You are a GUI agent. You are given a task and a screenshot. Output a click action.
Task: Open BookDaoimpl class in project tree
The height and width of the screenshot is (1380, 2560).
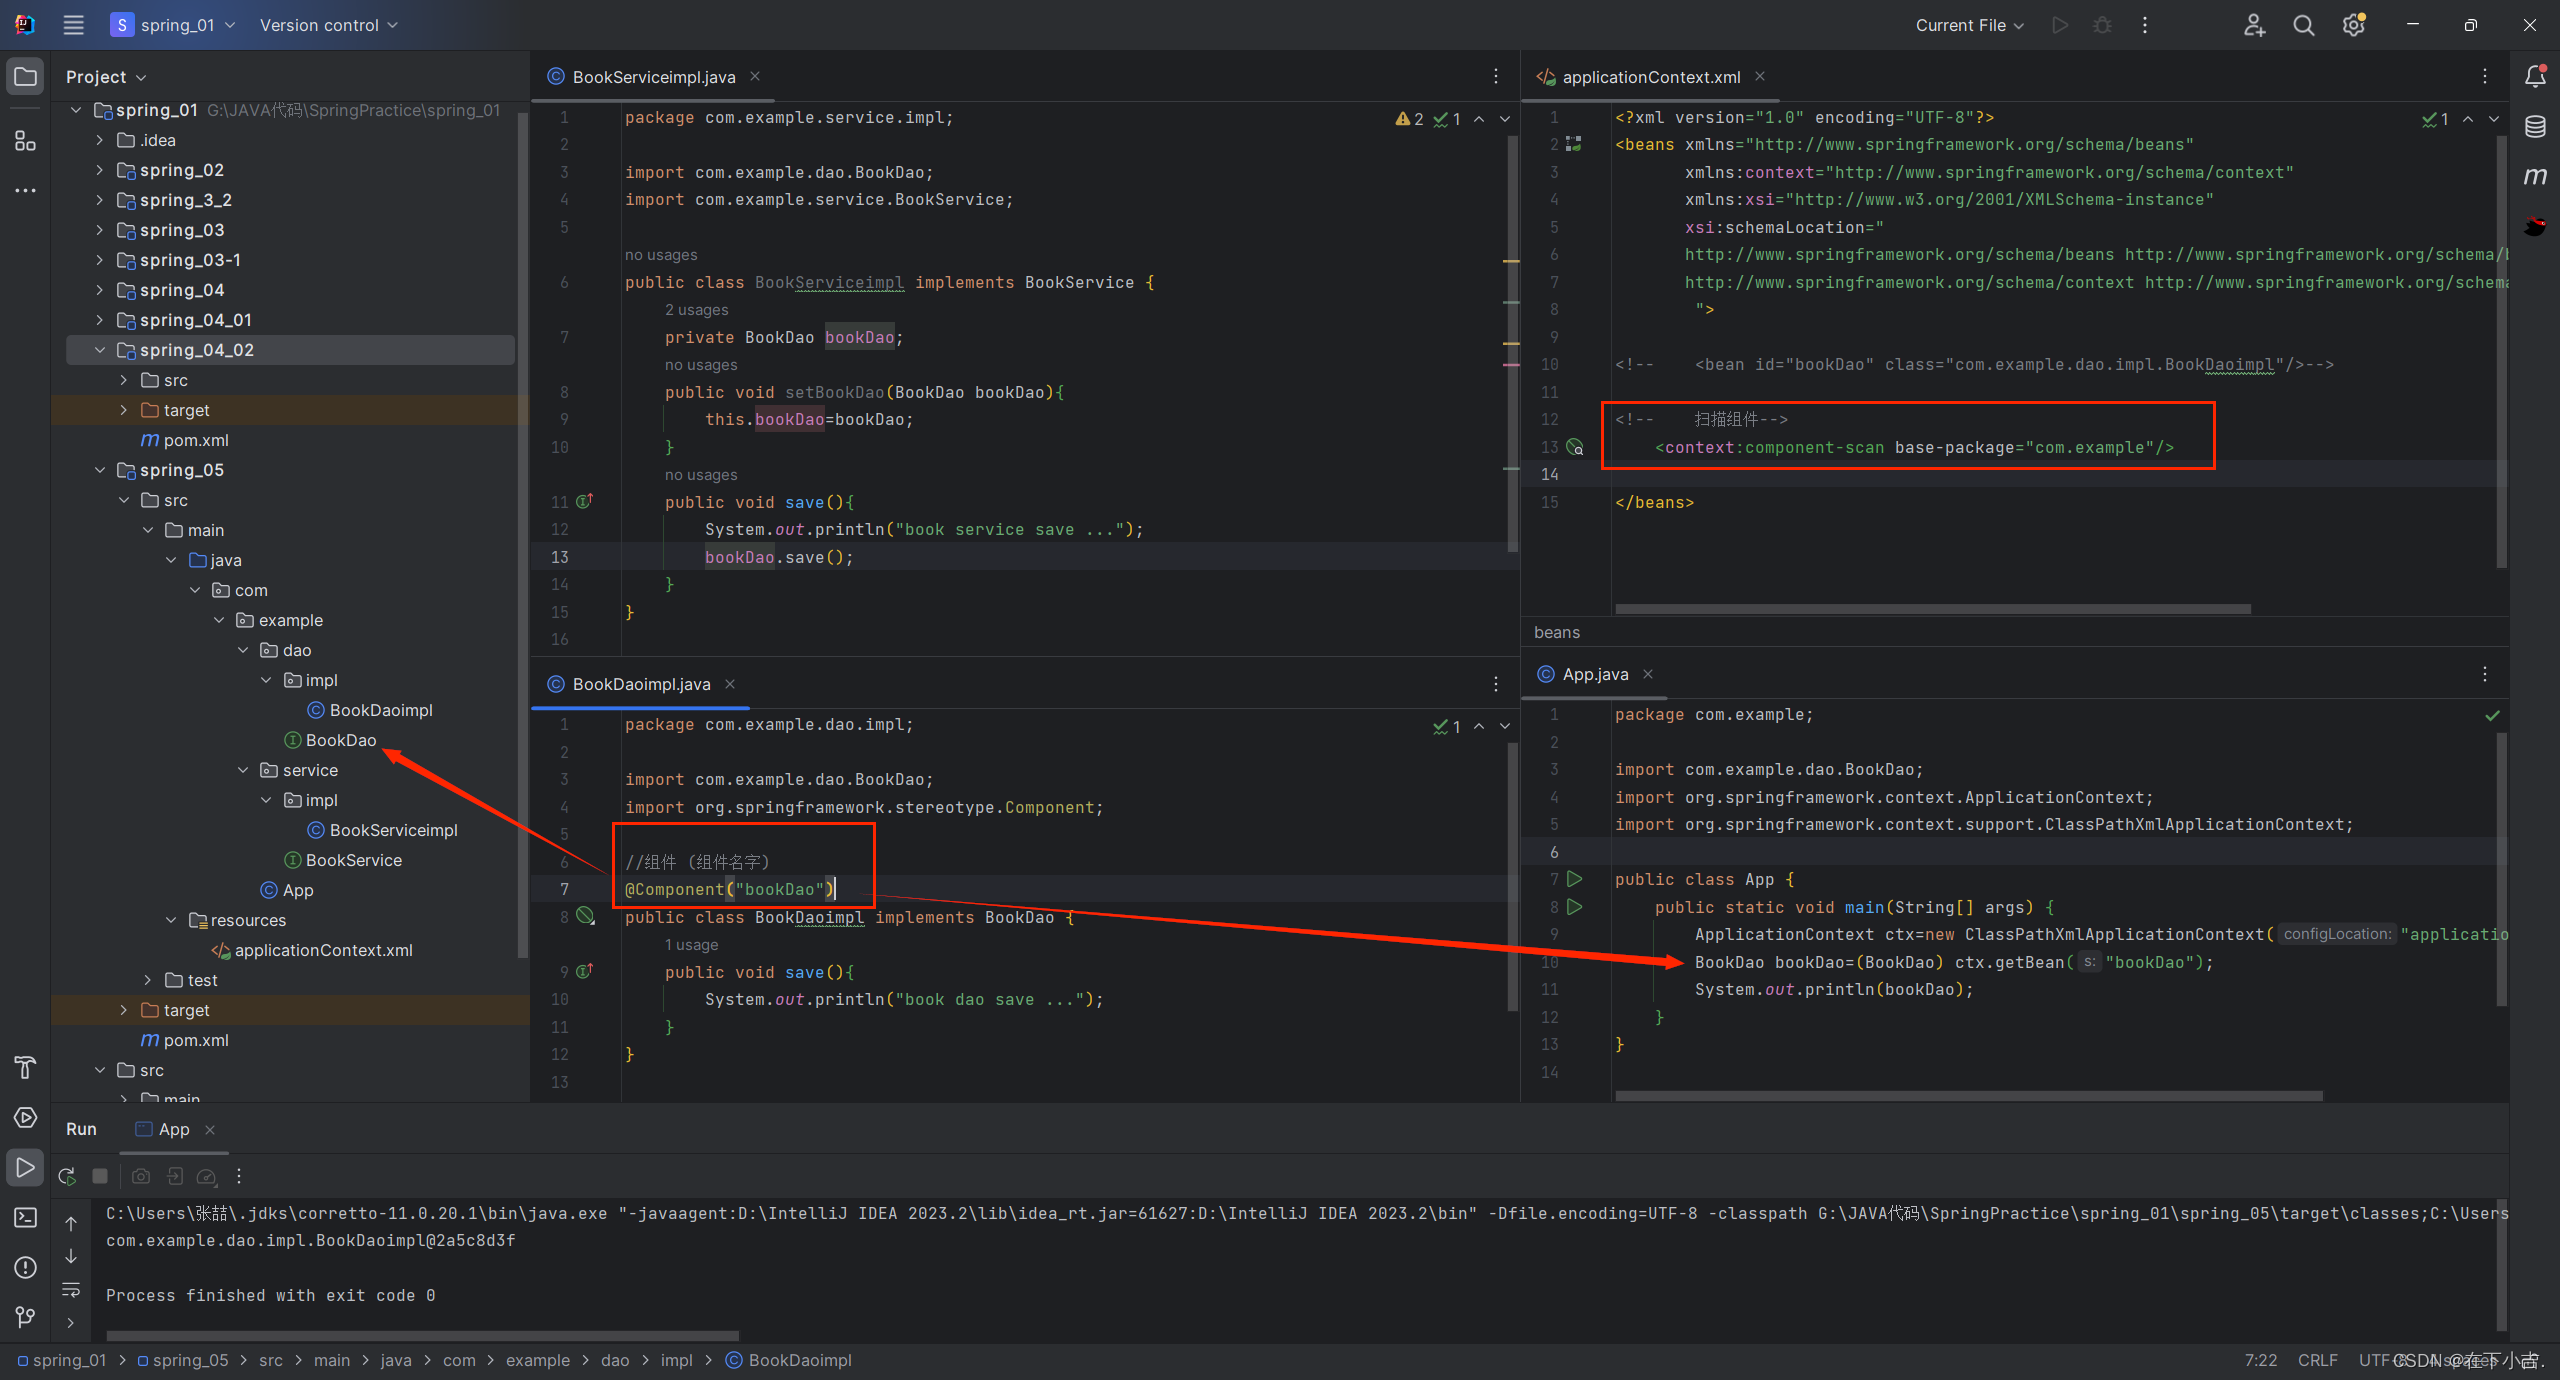(x=381, y=710)
